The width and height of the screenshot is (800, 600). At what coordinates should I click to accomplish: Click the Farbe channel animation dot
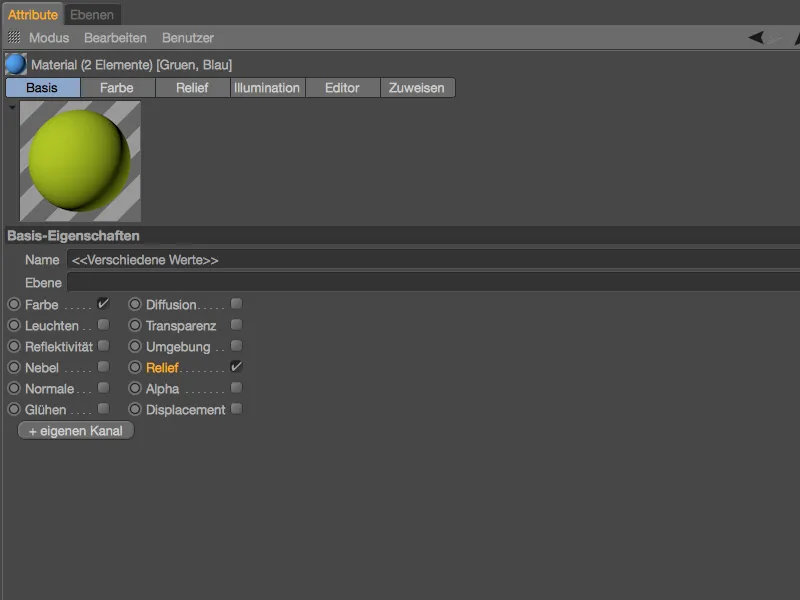tap(14, 305)
